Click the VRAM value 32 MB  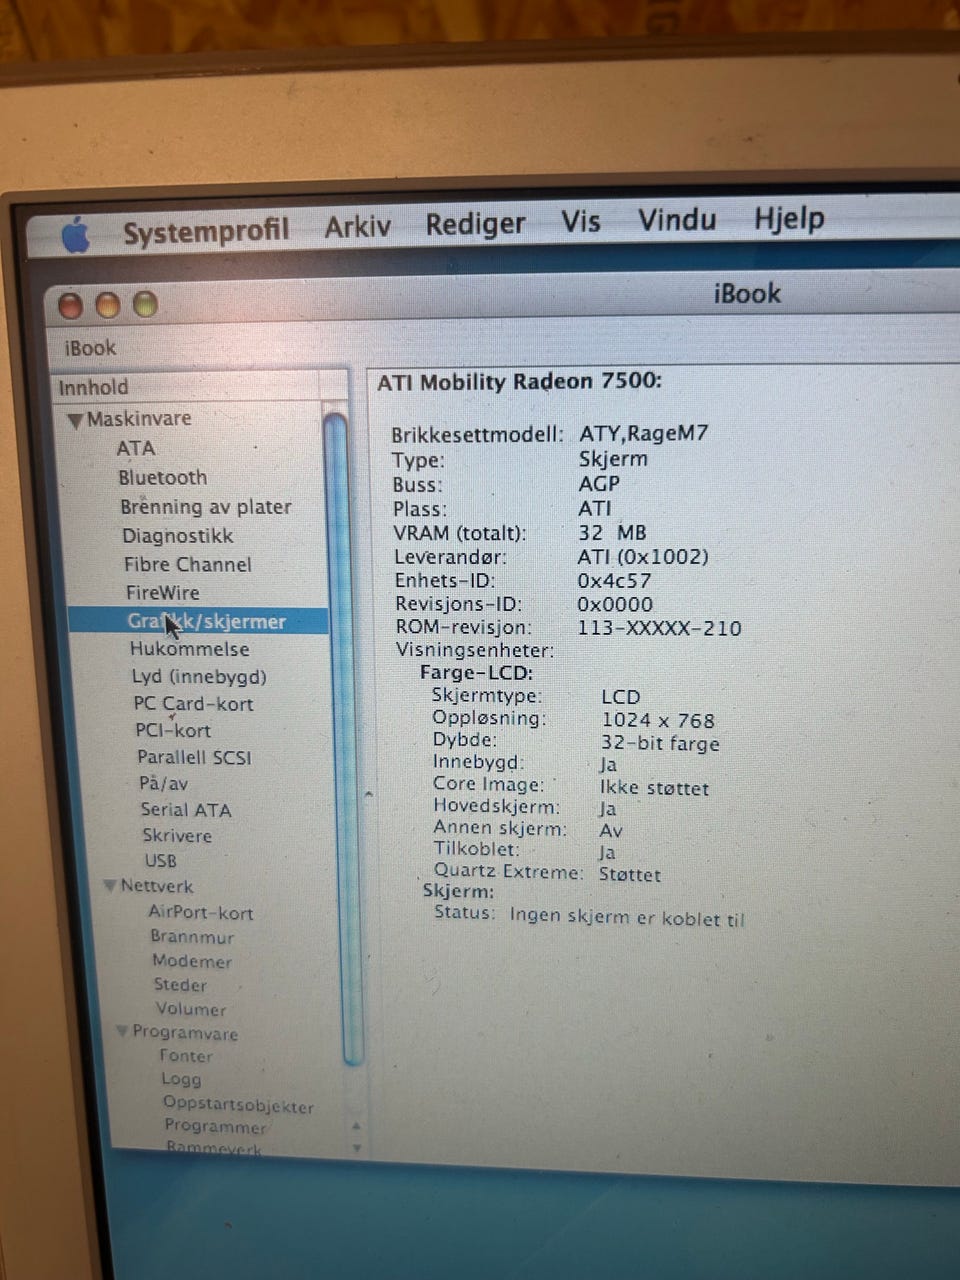click(612, 533)
